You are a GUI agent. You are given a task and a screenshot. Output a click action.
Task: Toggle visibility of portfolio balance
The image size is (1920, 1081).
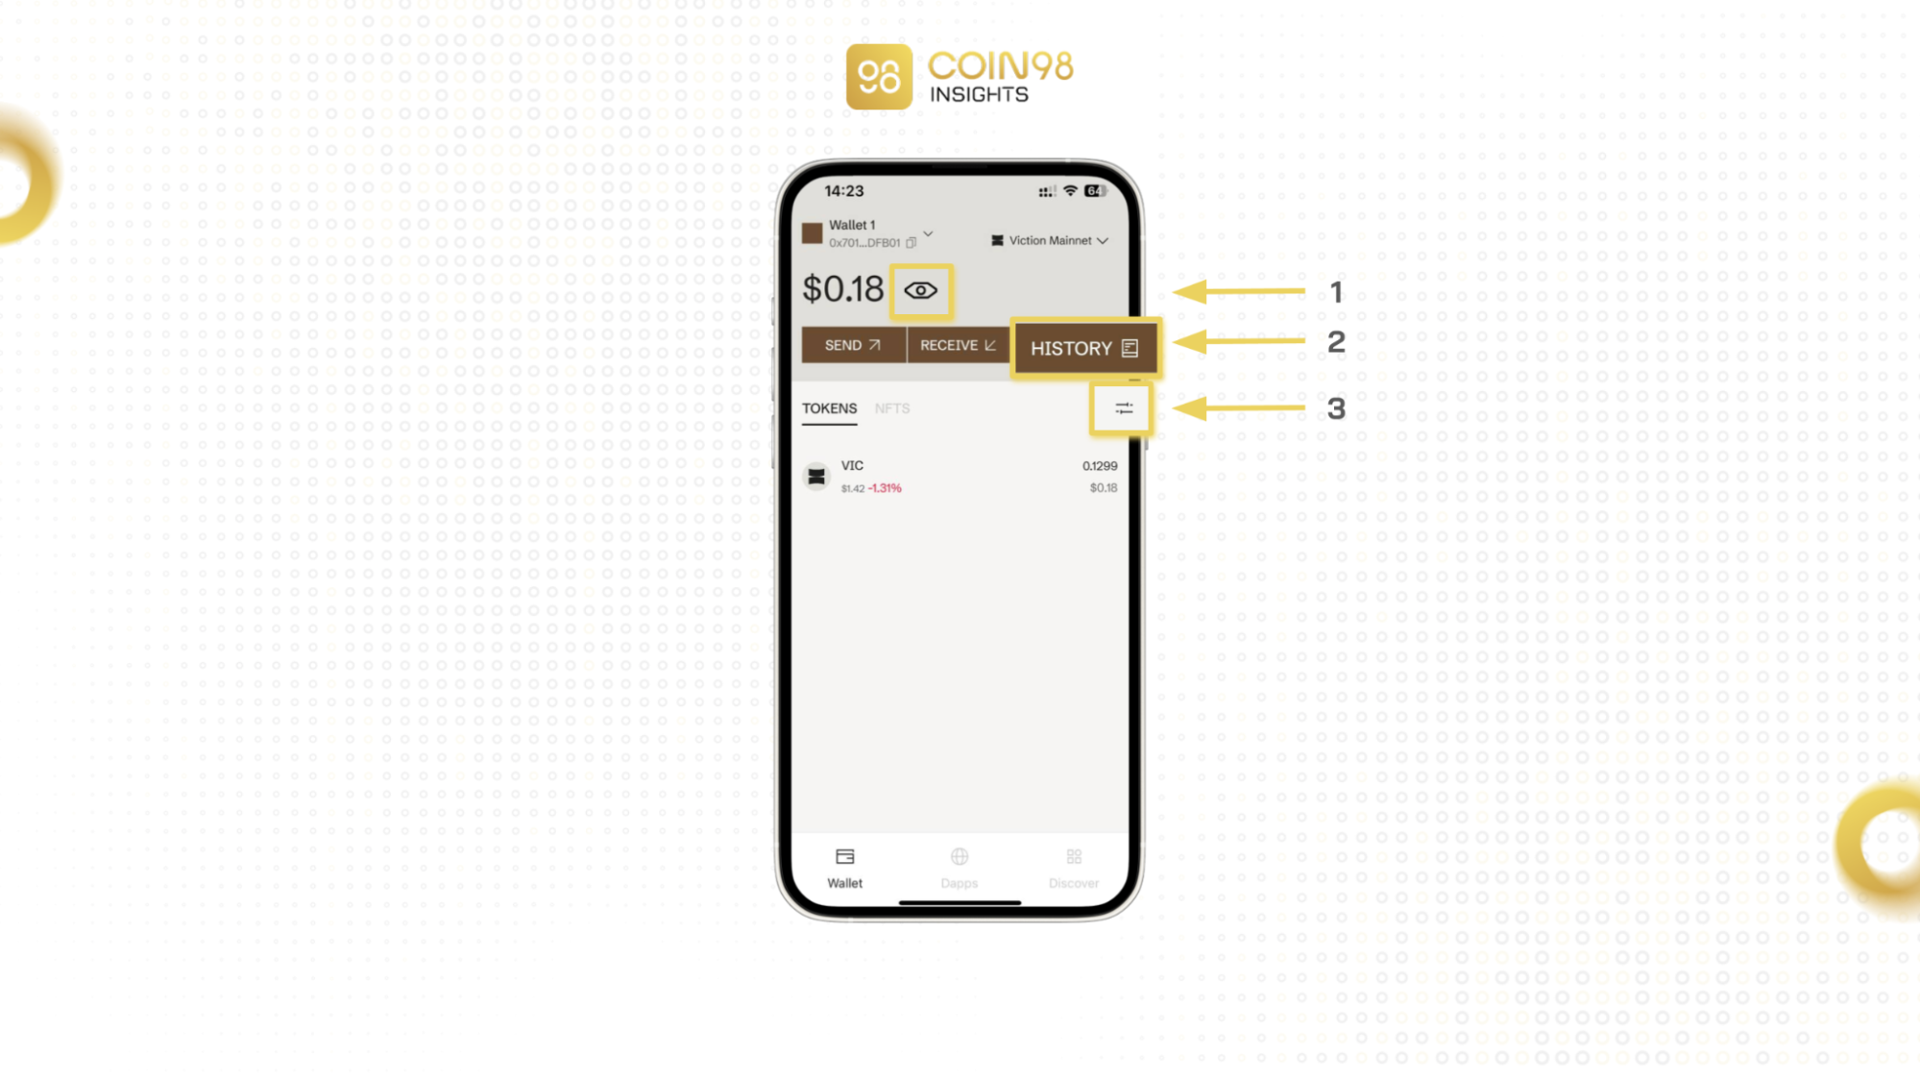pyautogui.click(x=919, y=289)
